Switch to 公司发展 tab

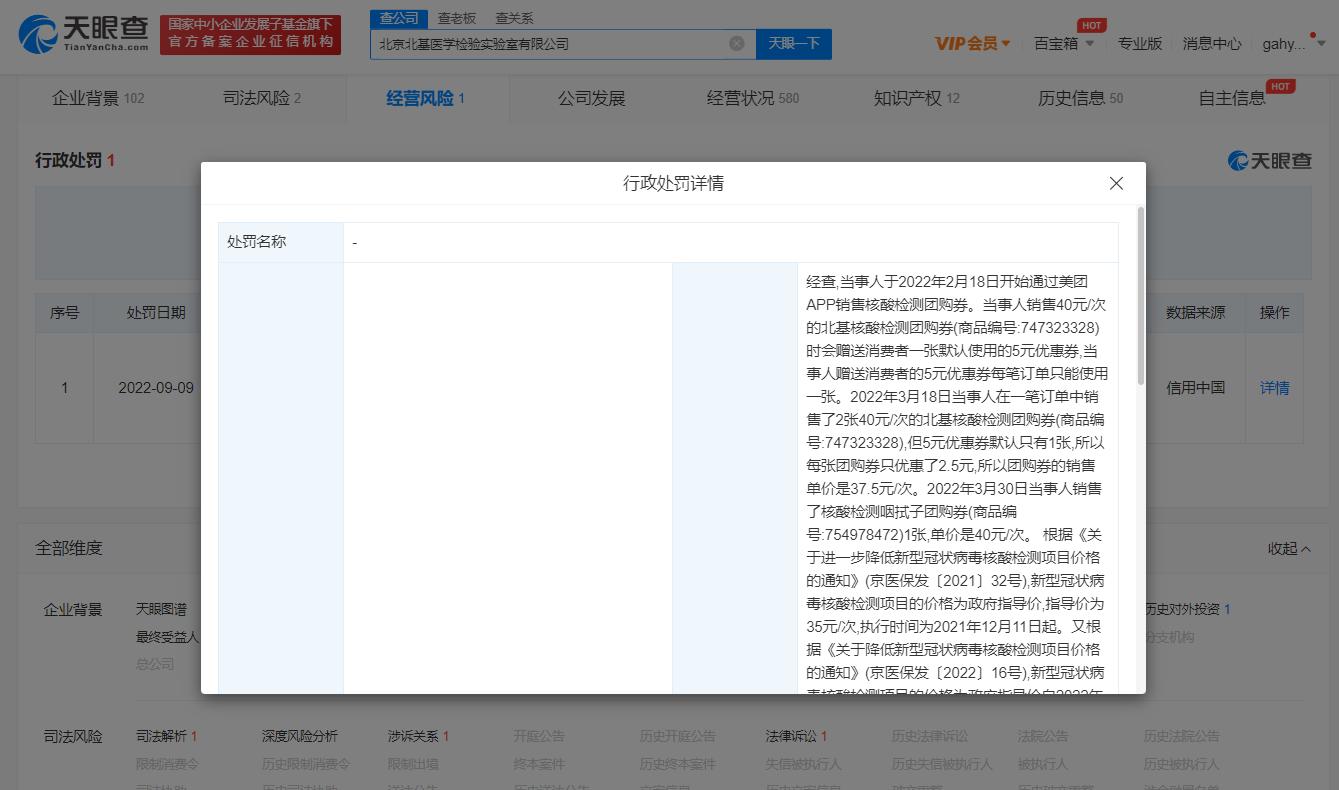tap(591, 98)
